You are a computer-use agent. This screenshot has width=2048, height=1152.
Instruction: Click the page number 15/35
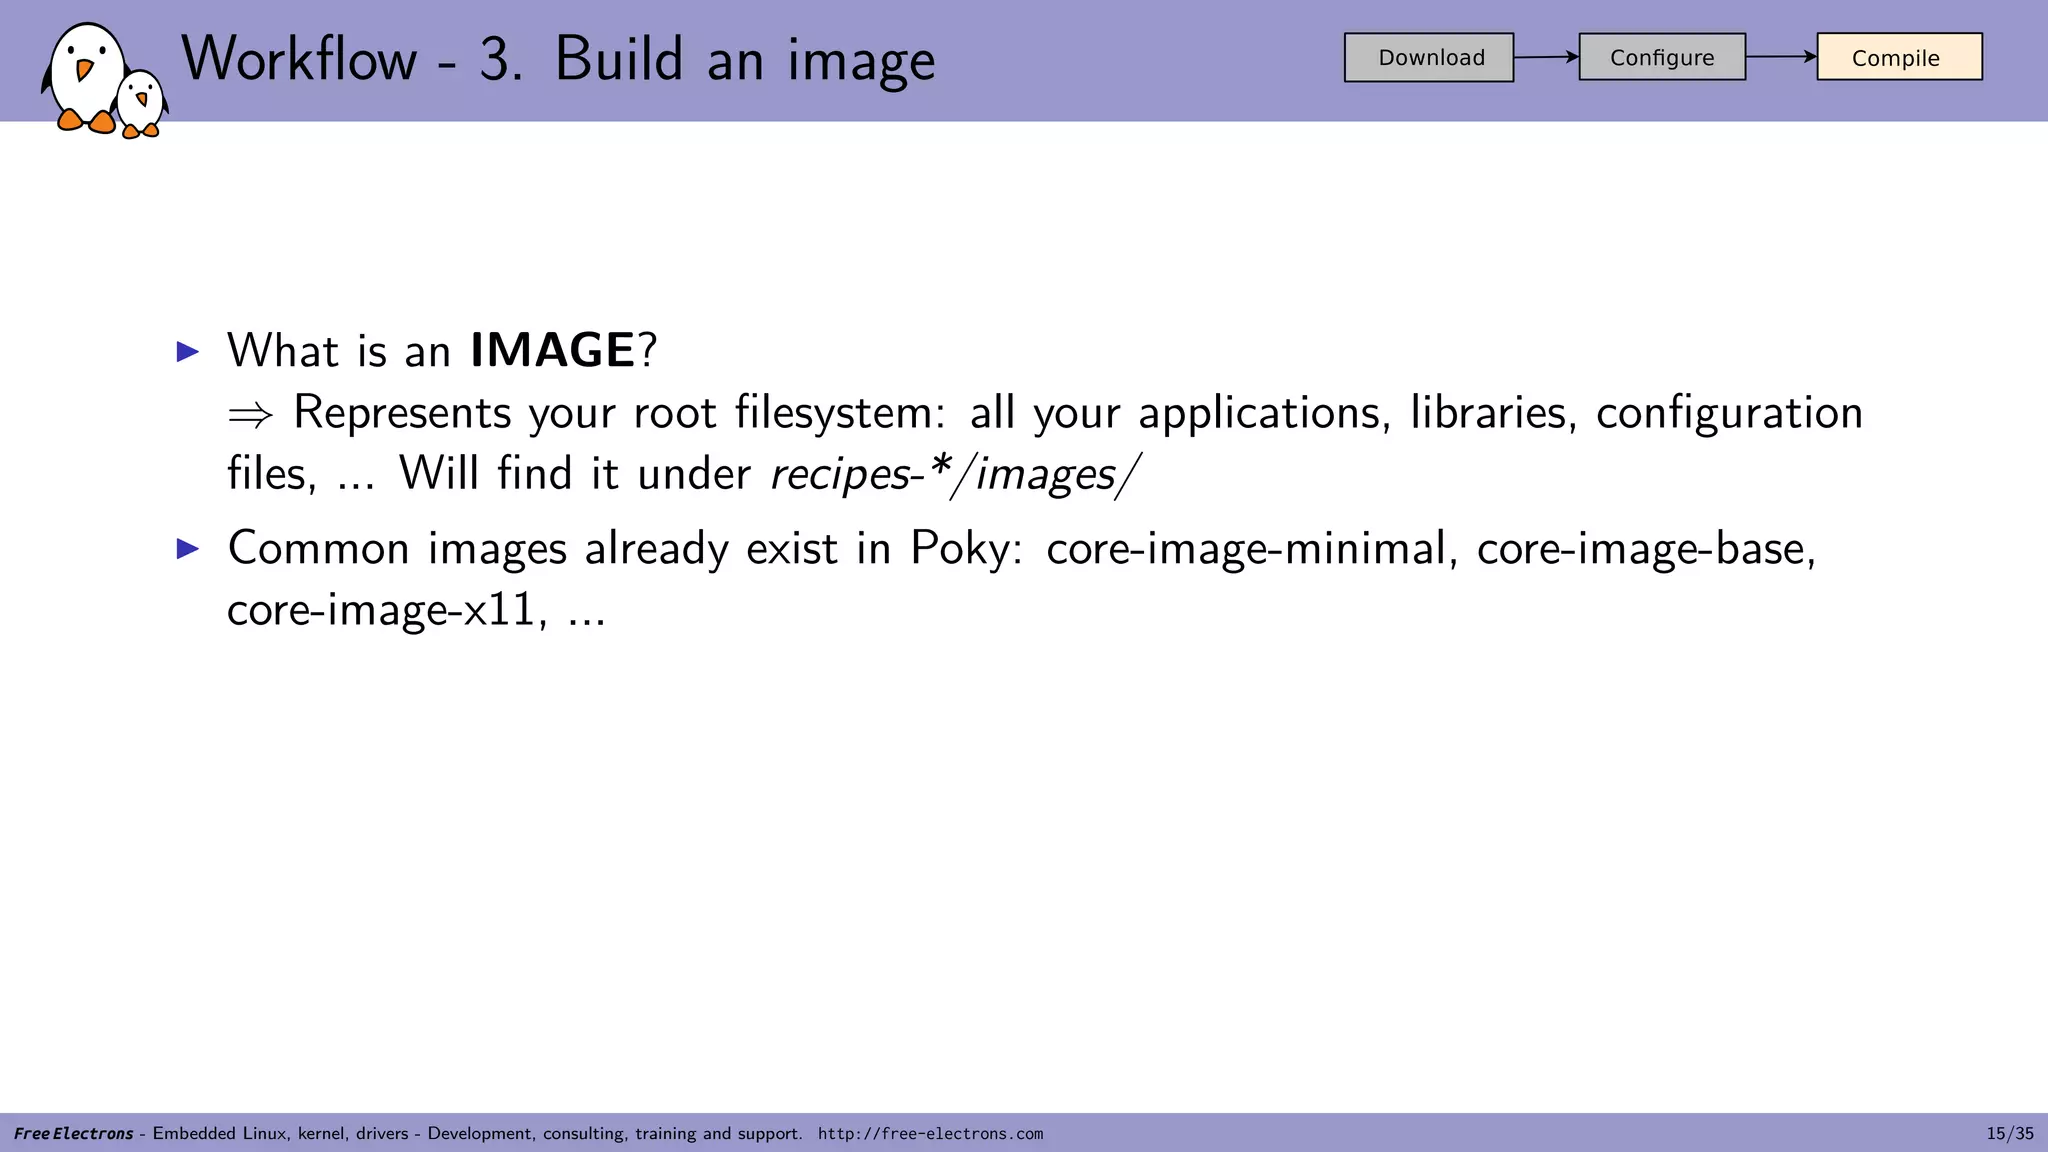point(2010,1134)
